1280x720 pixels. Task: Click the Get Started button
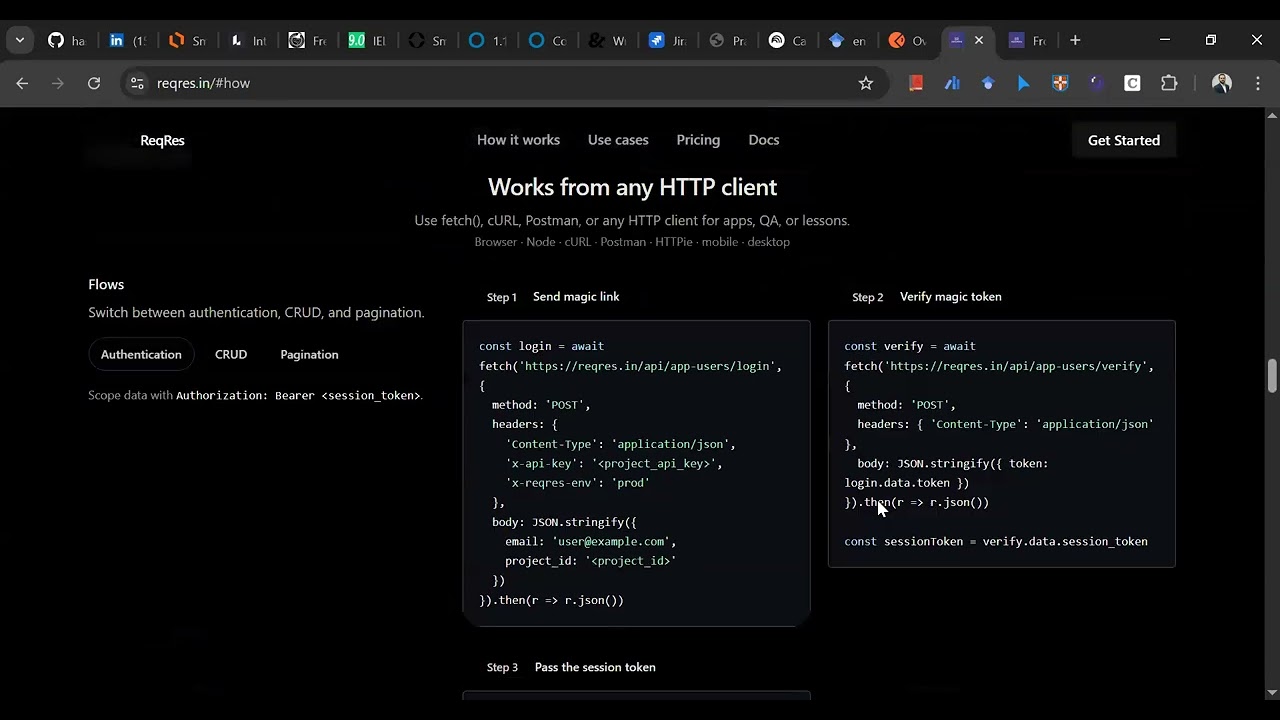tap(1124, 140)
